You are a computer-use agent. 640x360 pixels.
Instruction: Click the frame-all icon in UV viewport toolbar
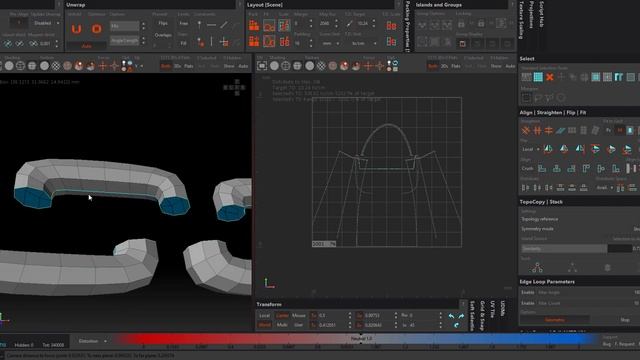pos(262,65)
